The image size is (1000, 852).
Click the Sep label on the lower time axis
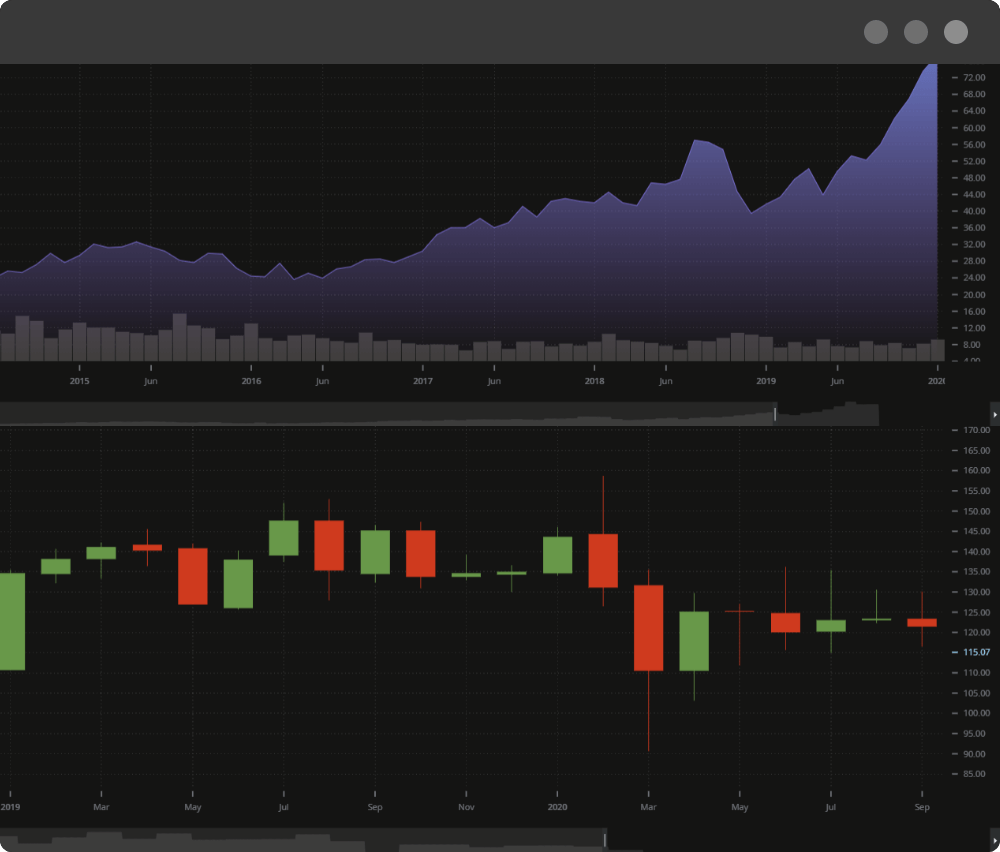(x=922, y=807)
